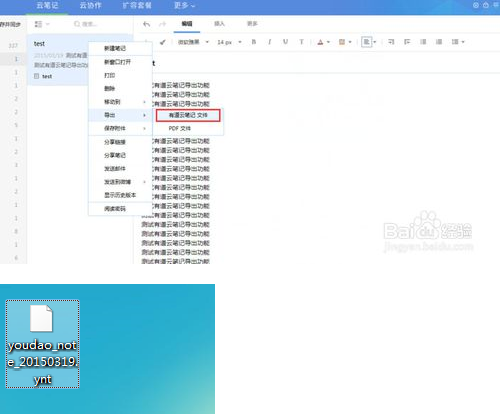Toggle underline formatting (U)
The height and width of the screenshot is (414, 501).
point(285,42)
